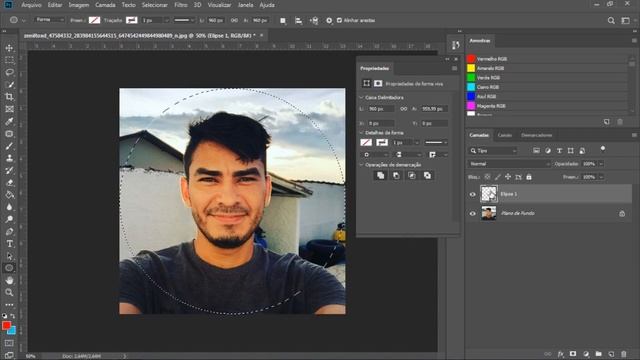
Task: Collapse the Detalhes da forma section
Action: (361, 133)
